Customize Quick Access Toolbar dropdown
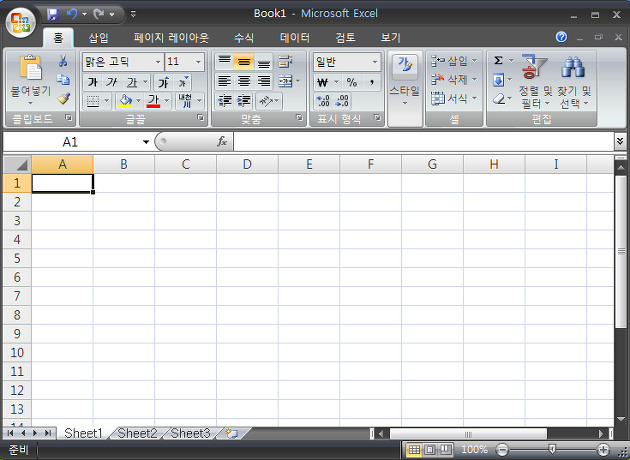630x460 pixels. (133, 14)
